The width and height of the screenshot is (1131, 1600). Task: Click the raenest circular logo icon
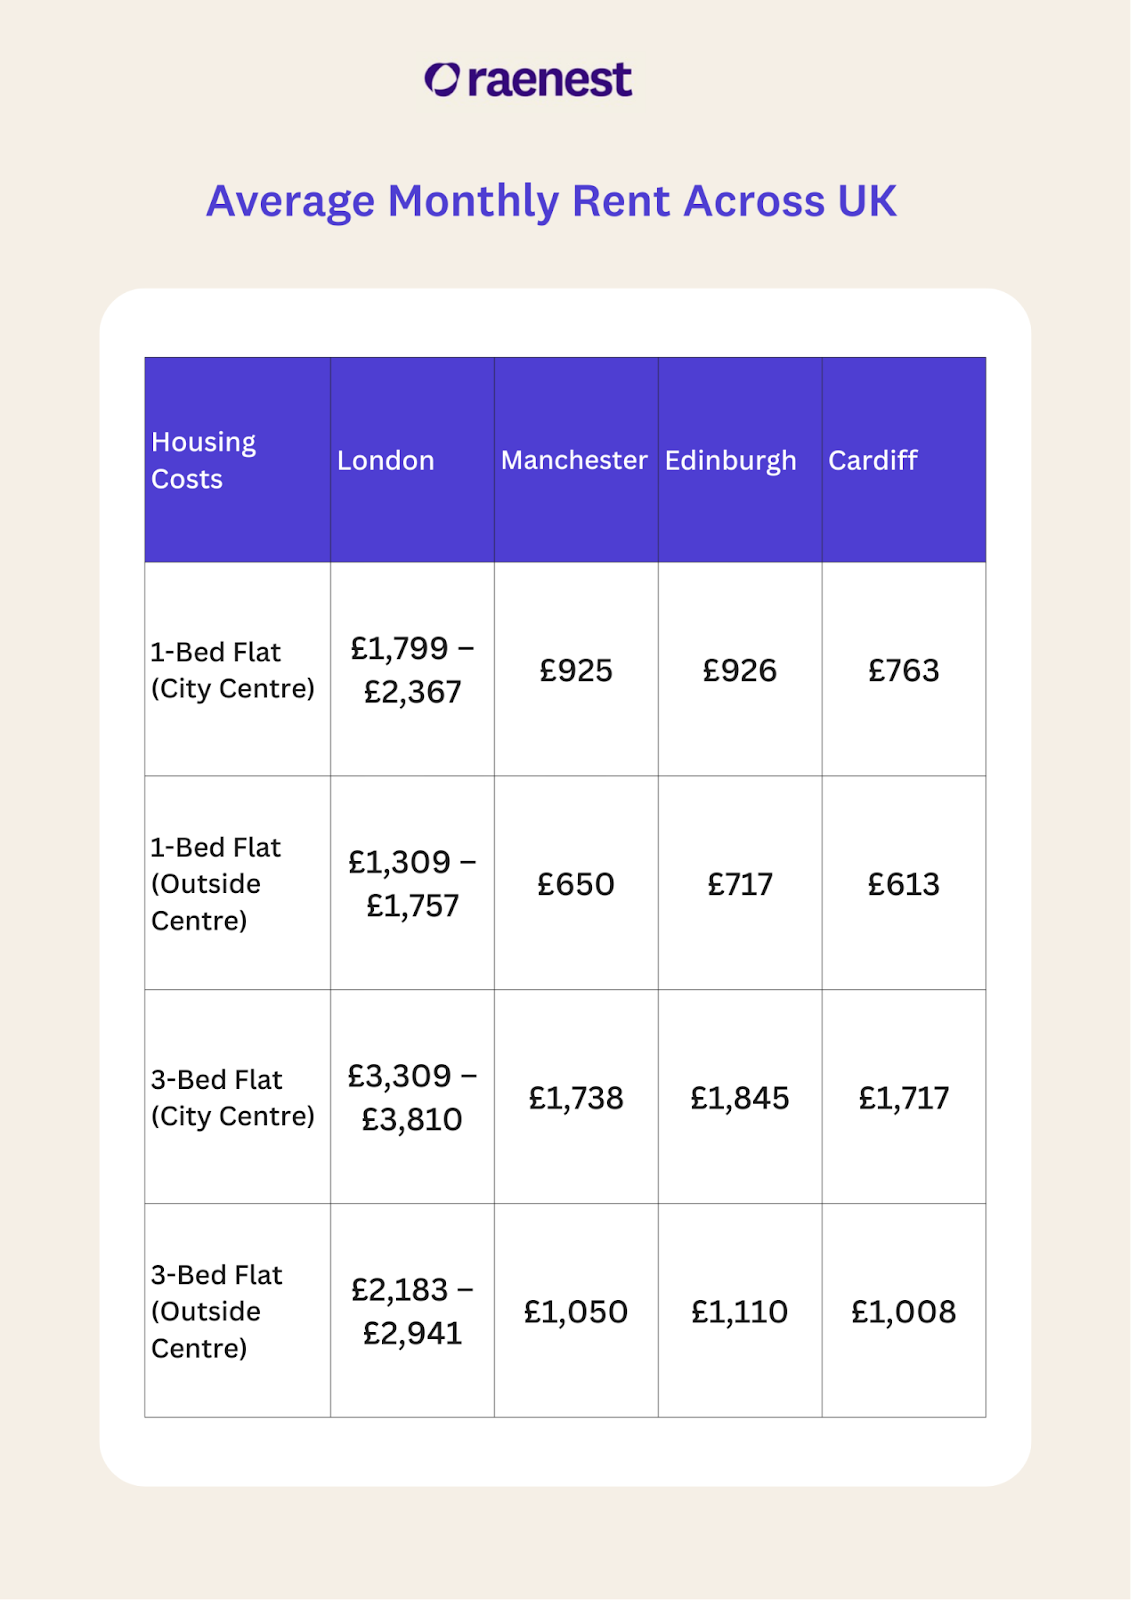click(442, 80)
